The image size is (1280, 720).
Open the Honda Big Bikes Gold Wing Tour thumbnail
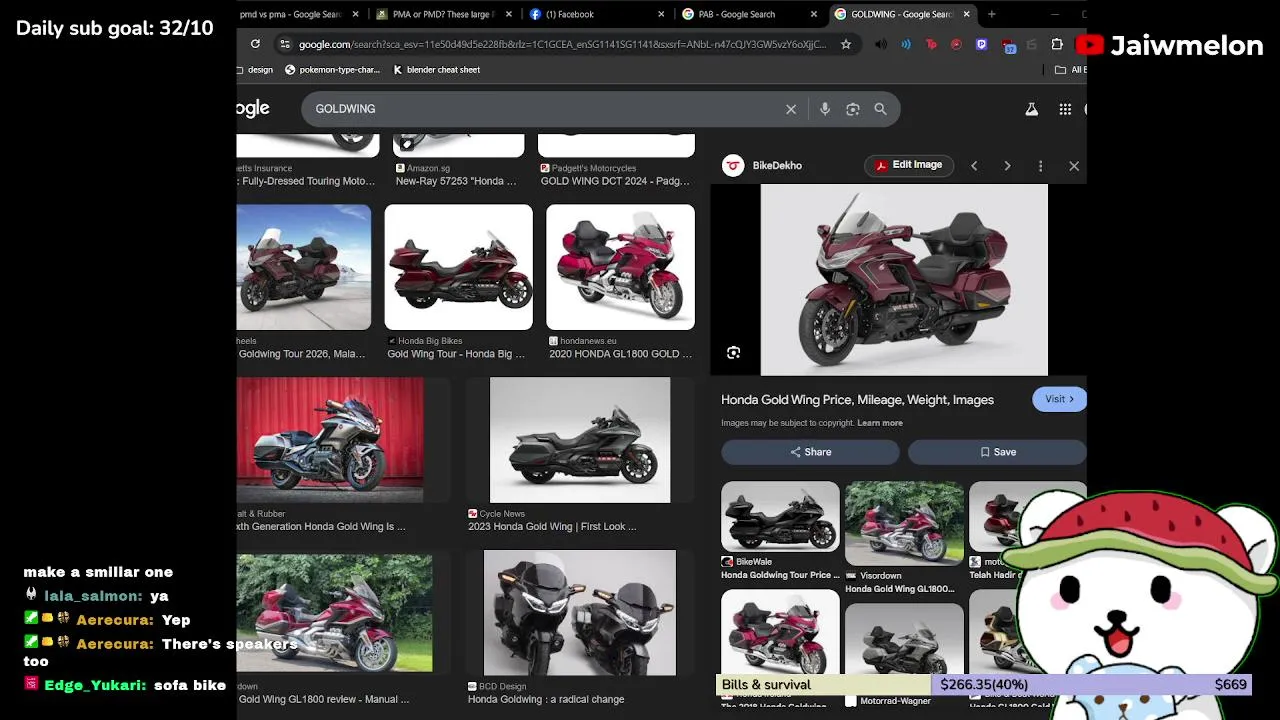(x=459, y=267)
